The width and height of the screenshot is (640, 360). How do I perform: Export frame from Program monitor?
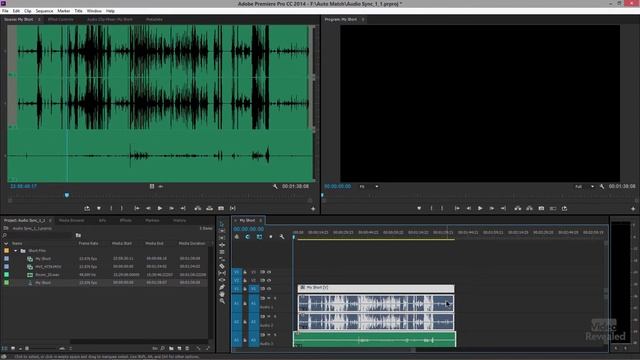pos(541,208)
